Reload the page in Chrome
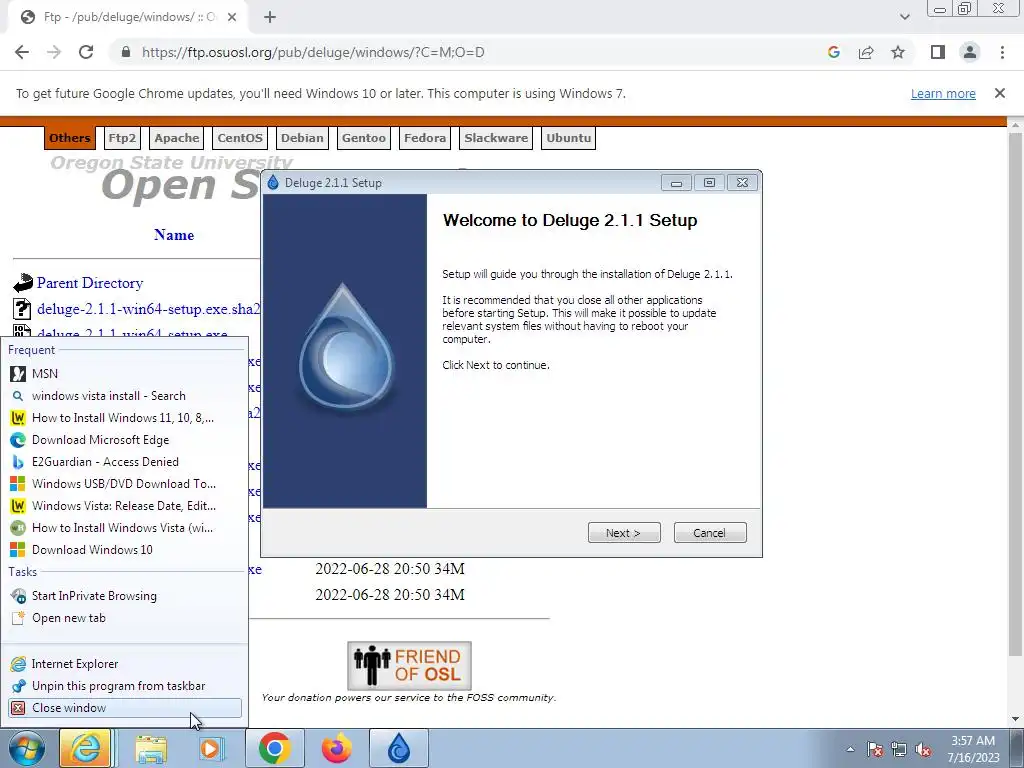This screenshot has height=768, width=1024. click(86, 52)
